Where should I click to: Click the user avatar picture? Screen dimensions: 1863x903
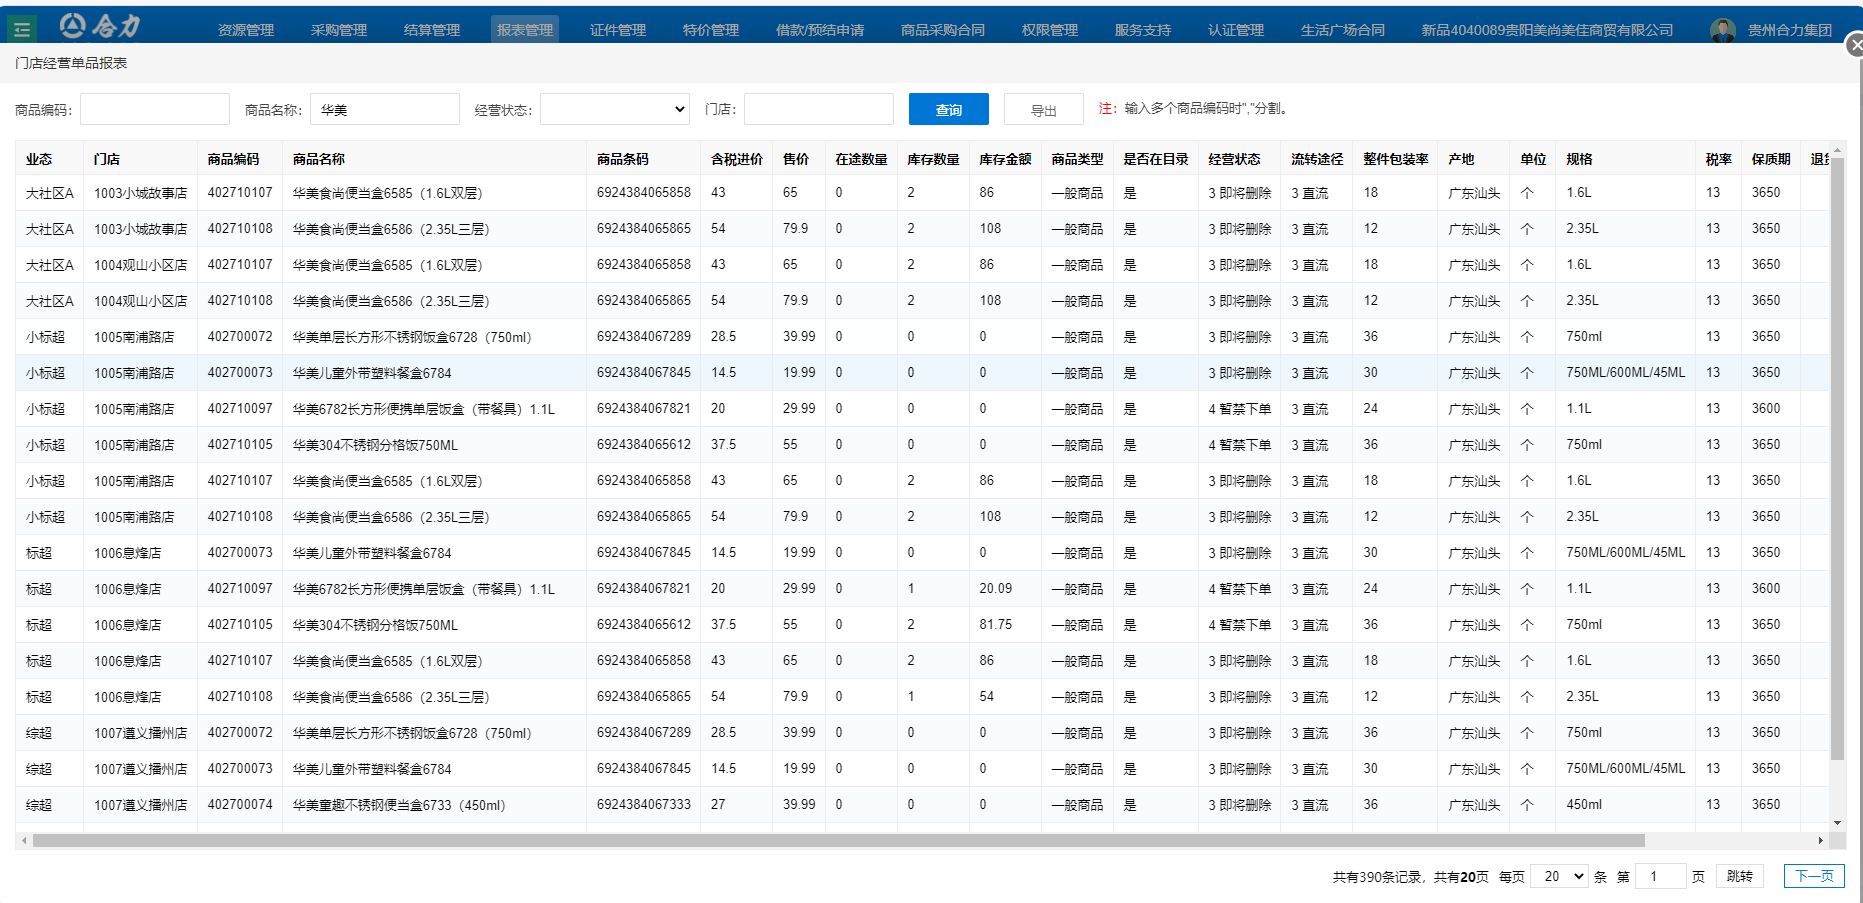coord(1722,30)
